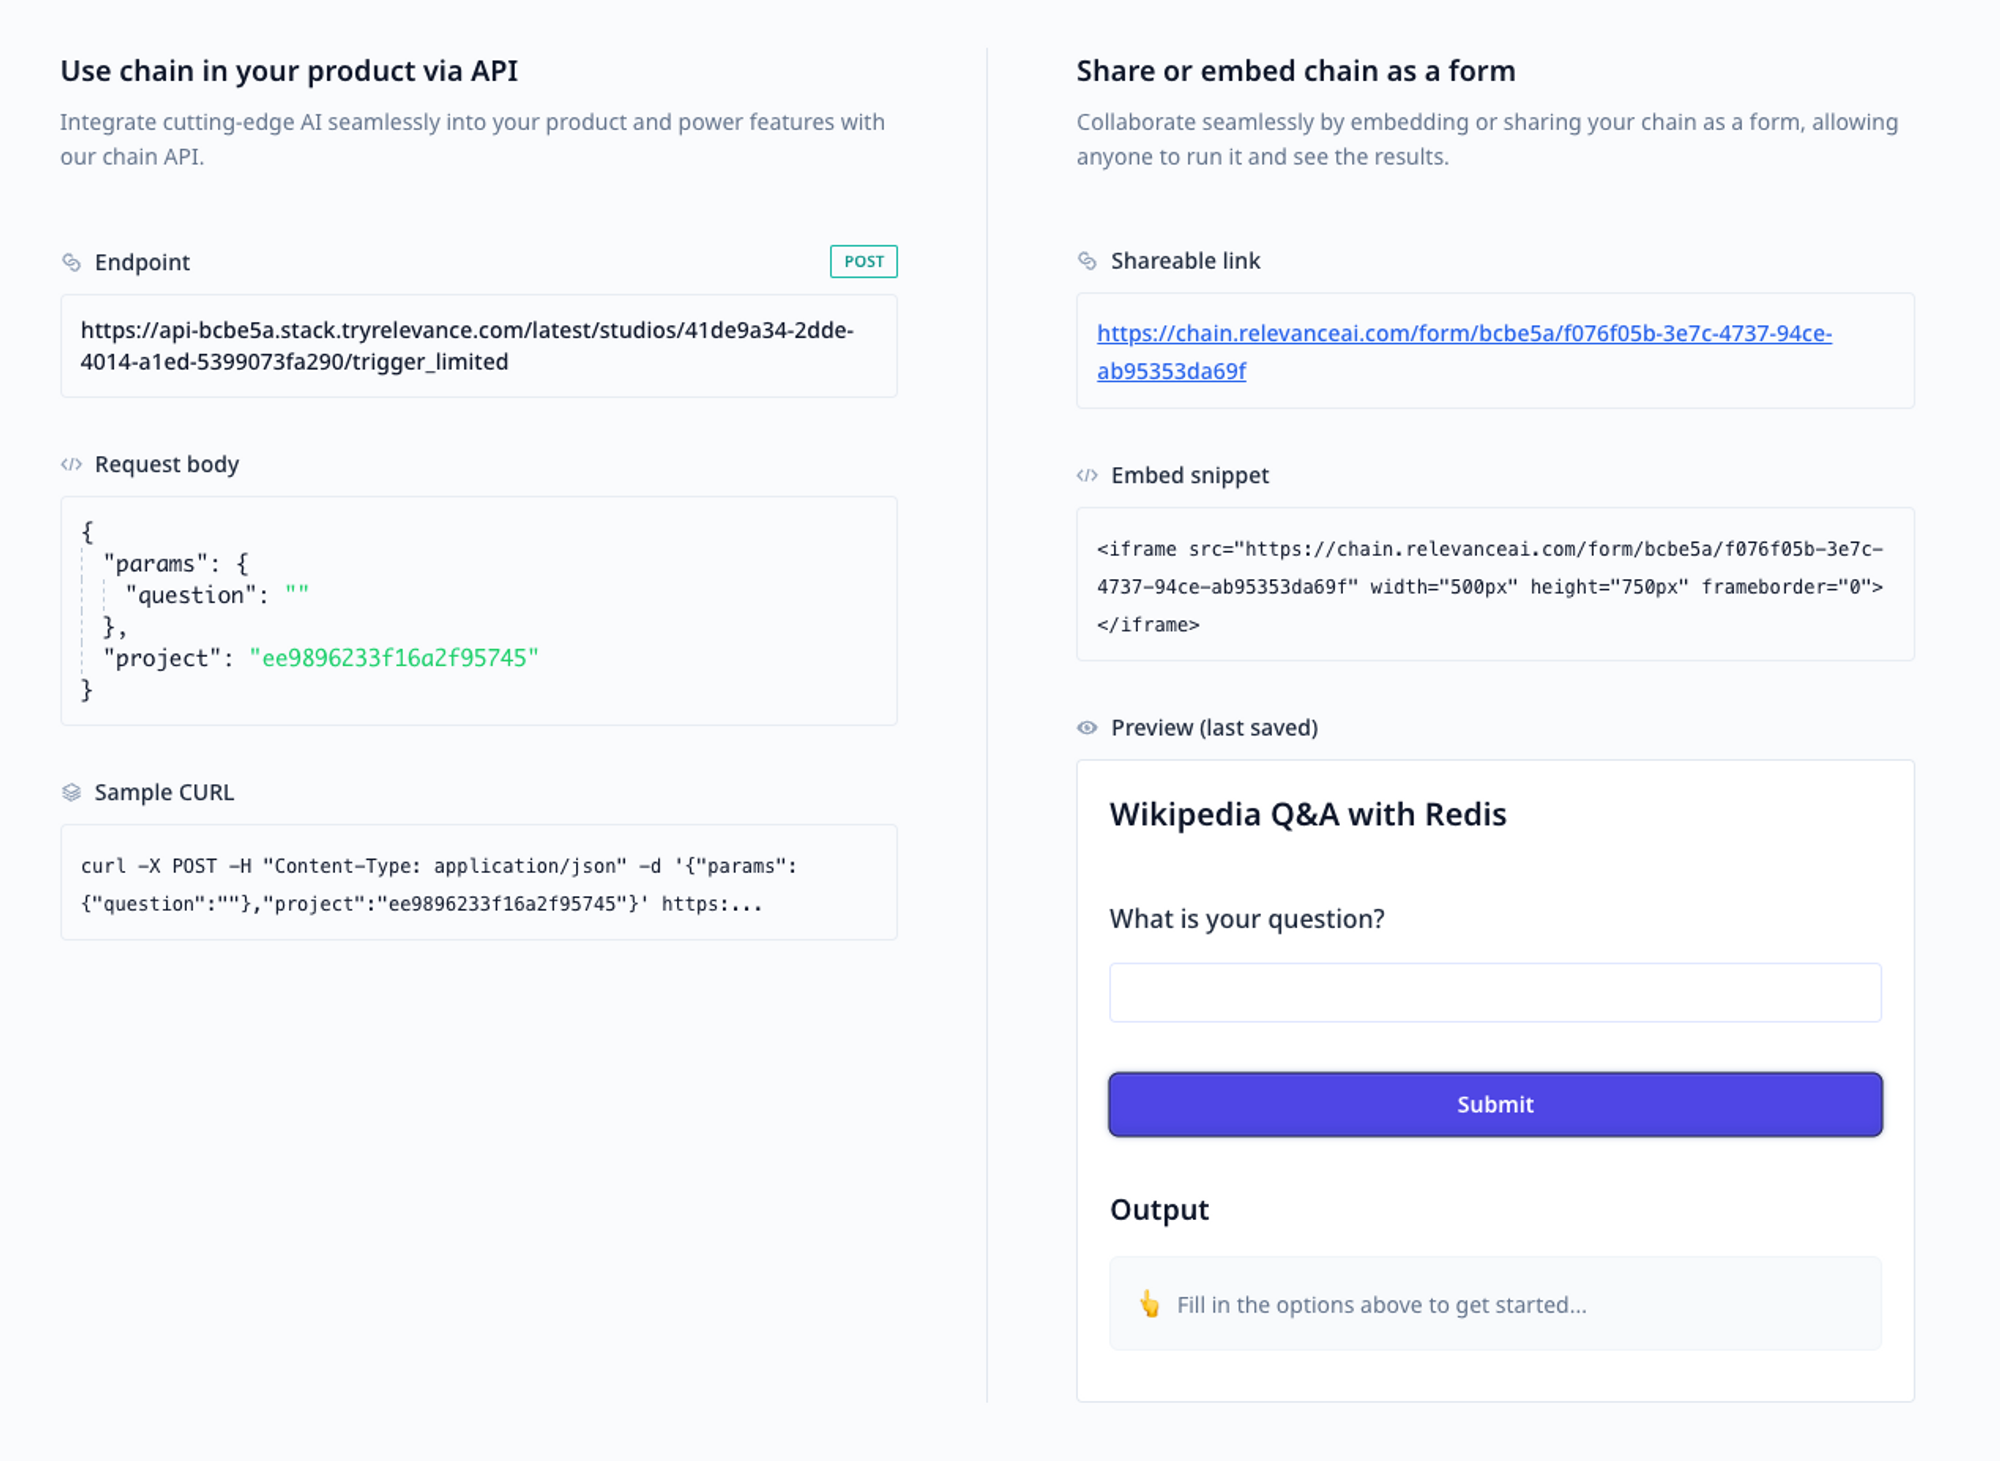Click the question input field
The image size is (2000, 1461).
click(x=1494, y=992)
